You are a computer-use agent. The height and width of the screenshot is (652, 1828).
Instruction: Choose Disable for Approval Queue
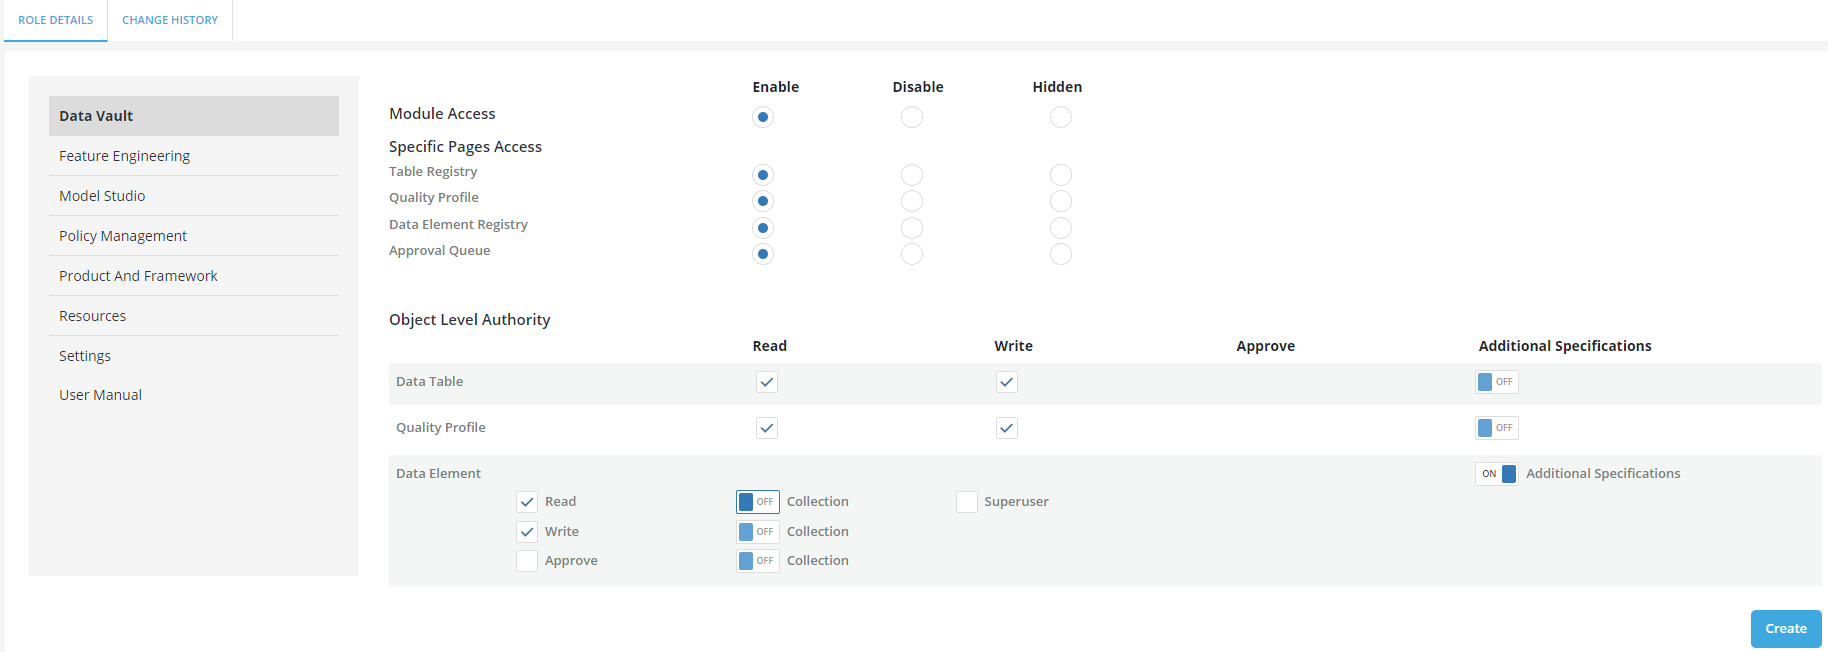[x=911, y=254]
